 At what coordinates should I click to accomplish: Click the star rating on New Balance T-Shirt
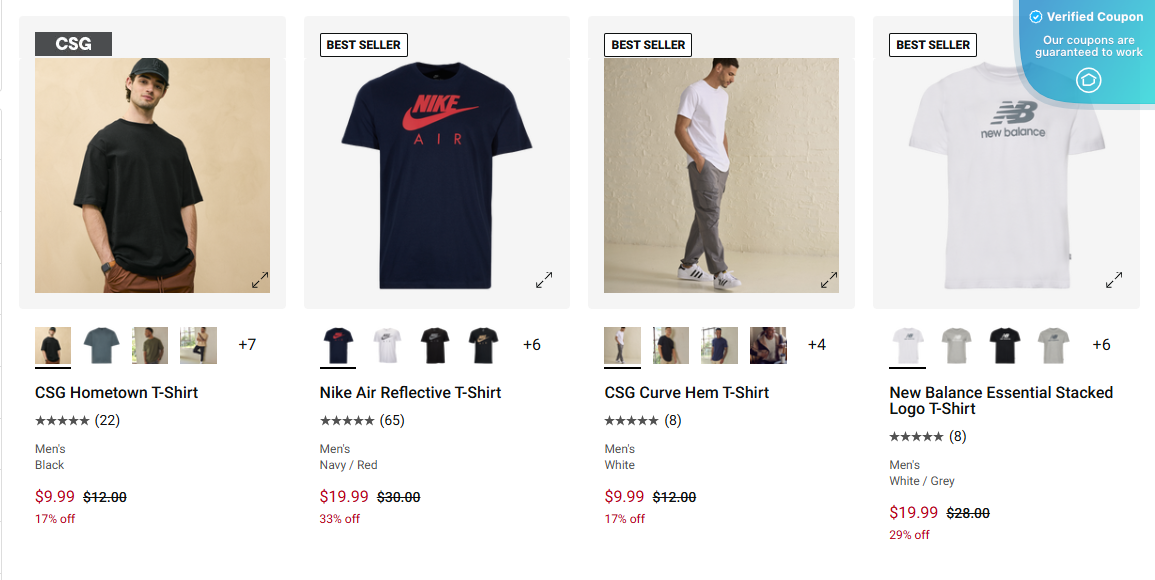click(x=915, y=436)
